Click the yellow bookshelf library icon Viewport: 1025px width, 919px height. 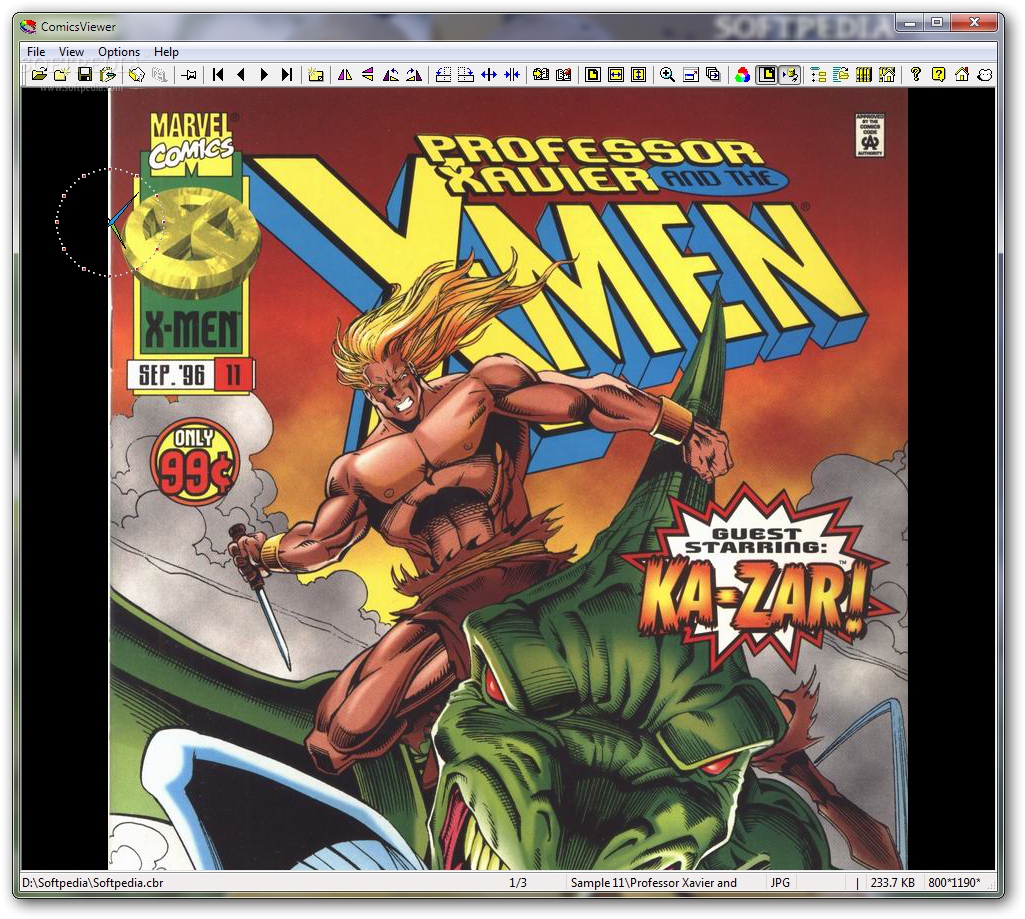coord(864,75)
